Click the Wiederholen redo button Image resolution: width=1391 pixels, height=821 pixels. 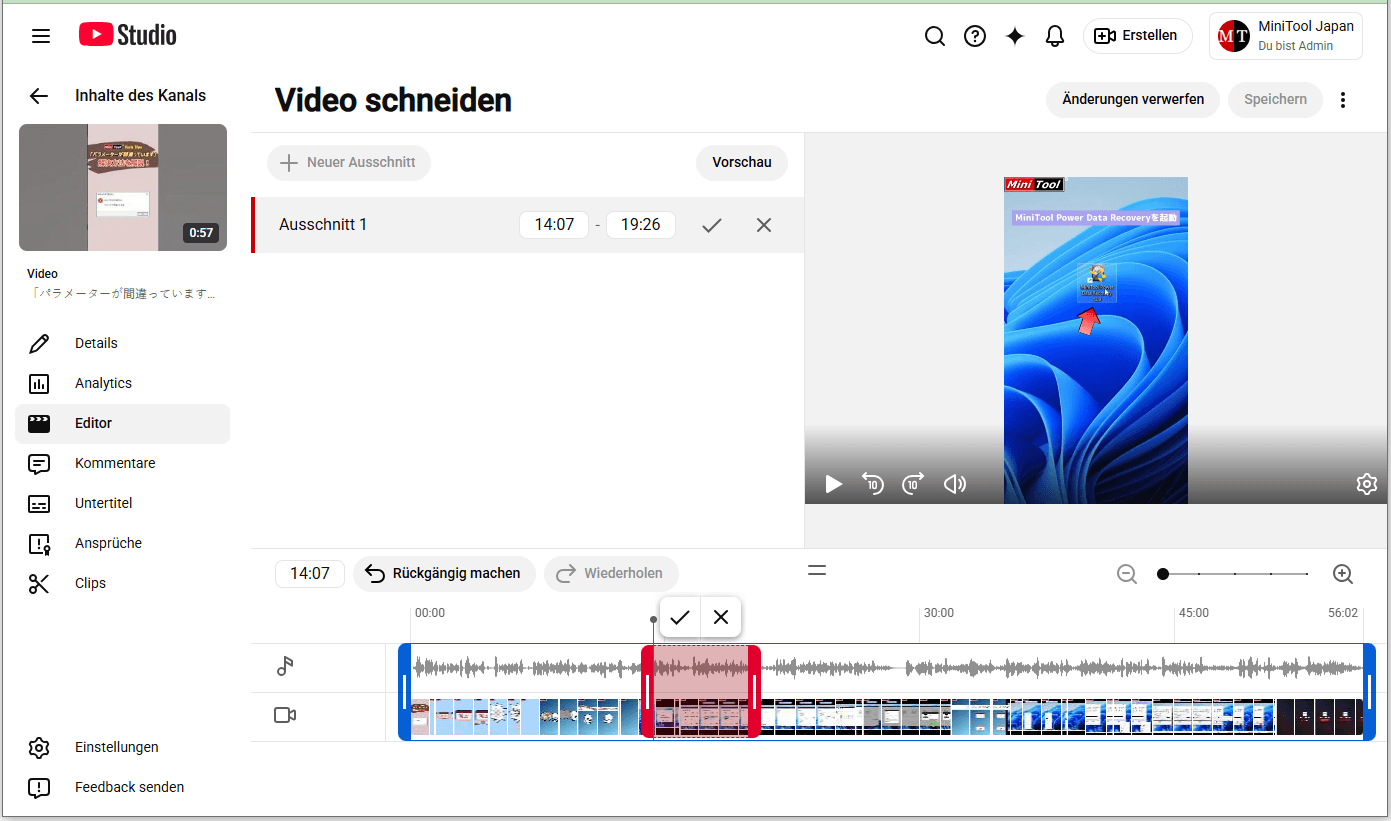611,574
